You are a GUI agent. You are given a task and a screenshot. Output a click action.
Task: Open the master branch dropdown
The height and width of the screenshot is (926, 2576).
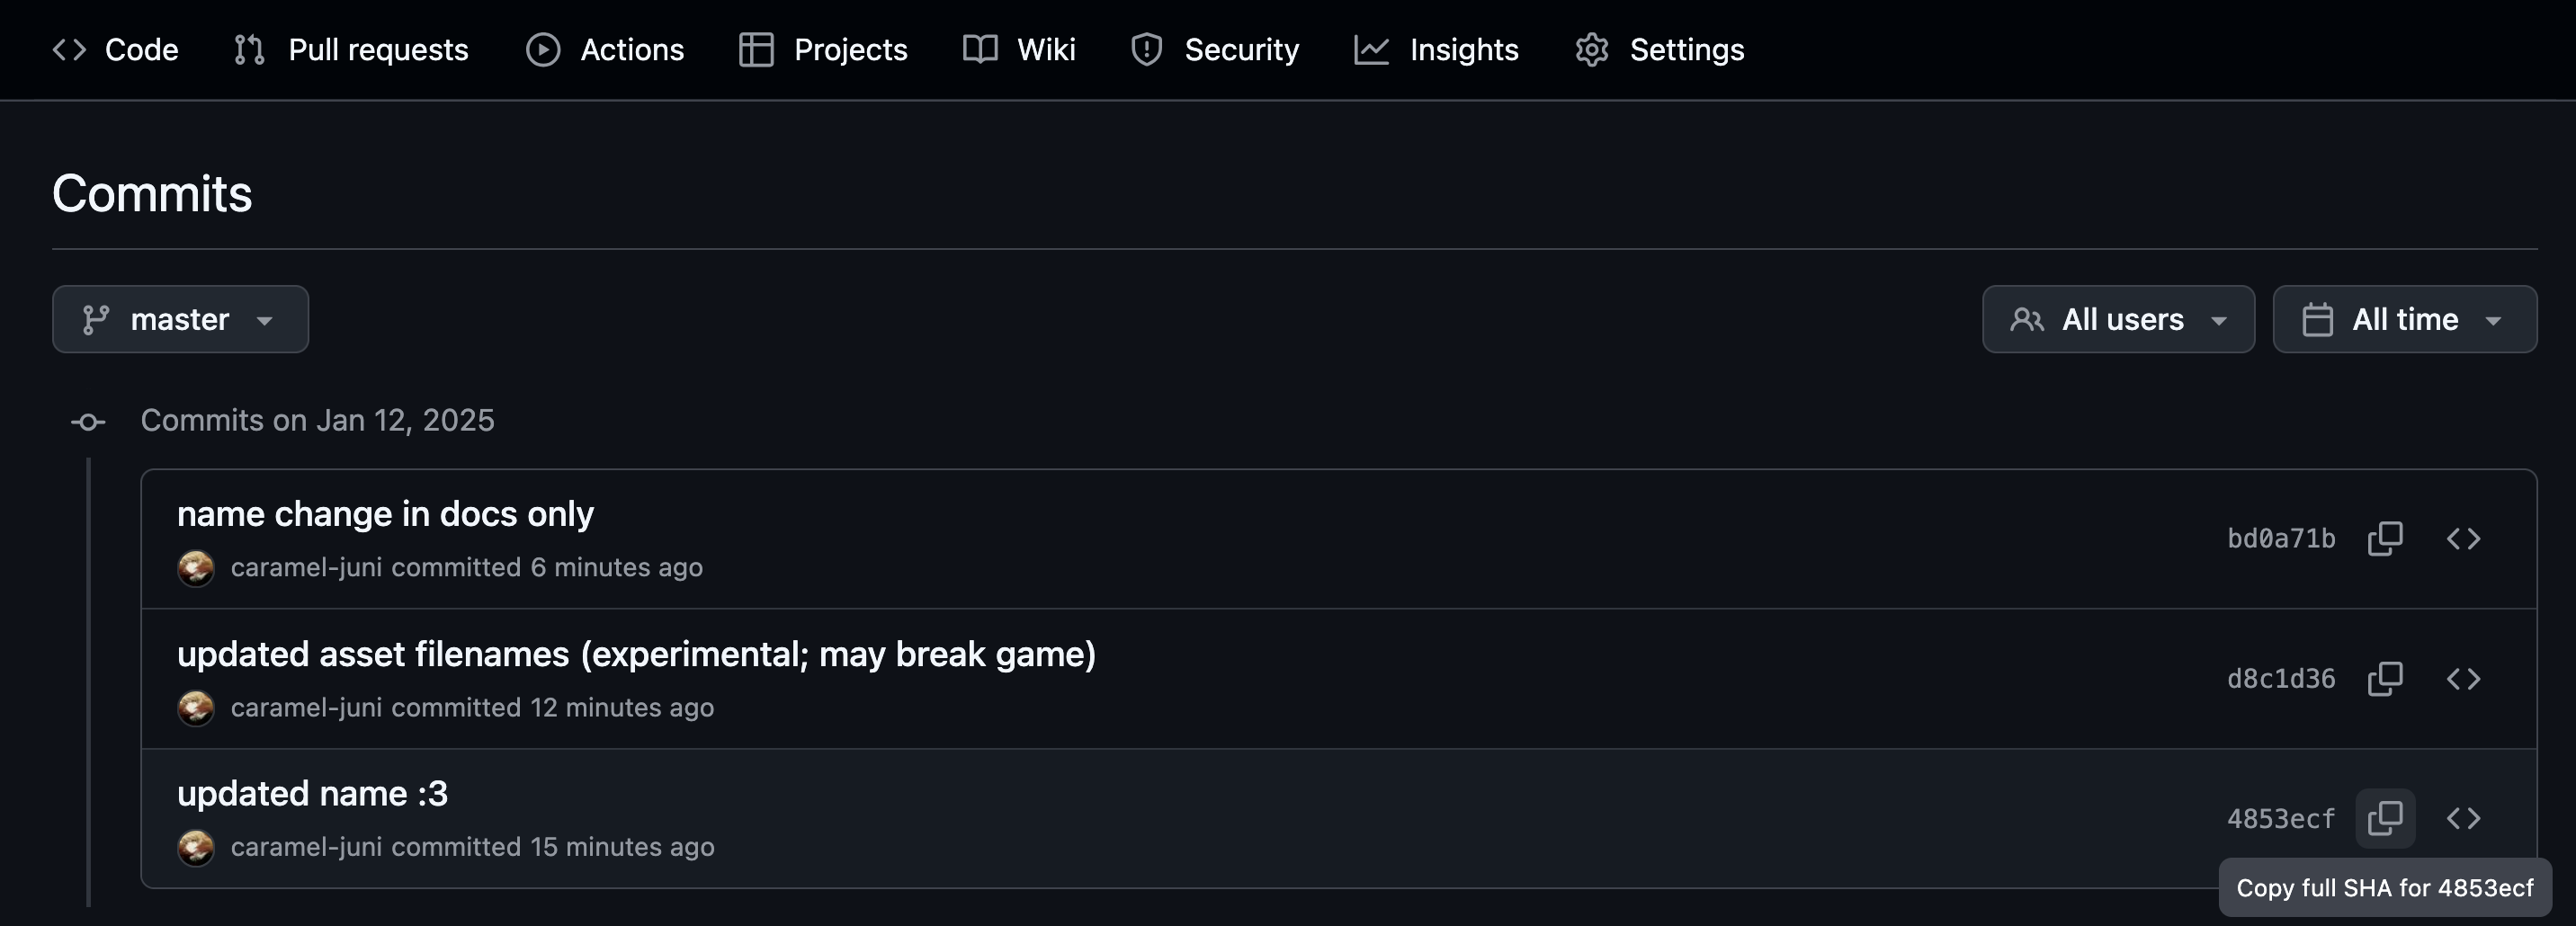tap(180, 319)
